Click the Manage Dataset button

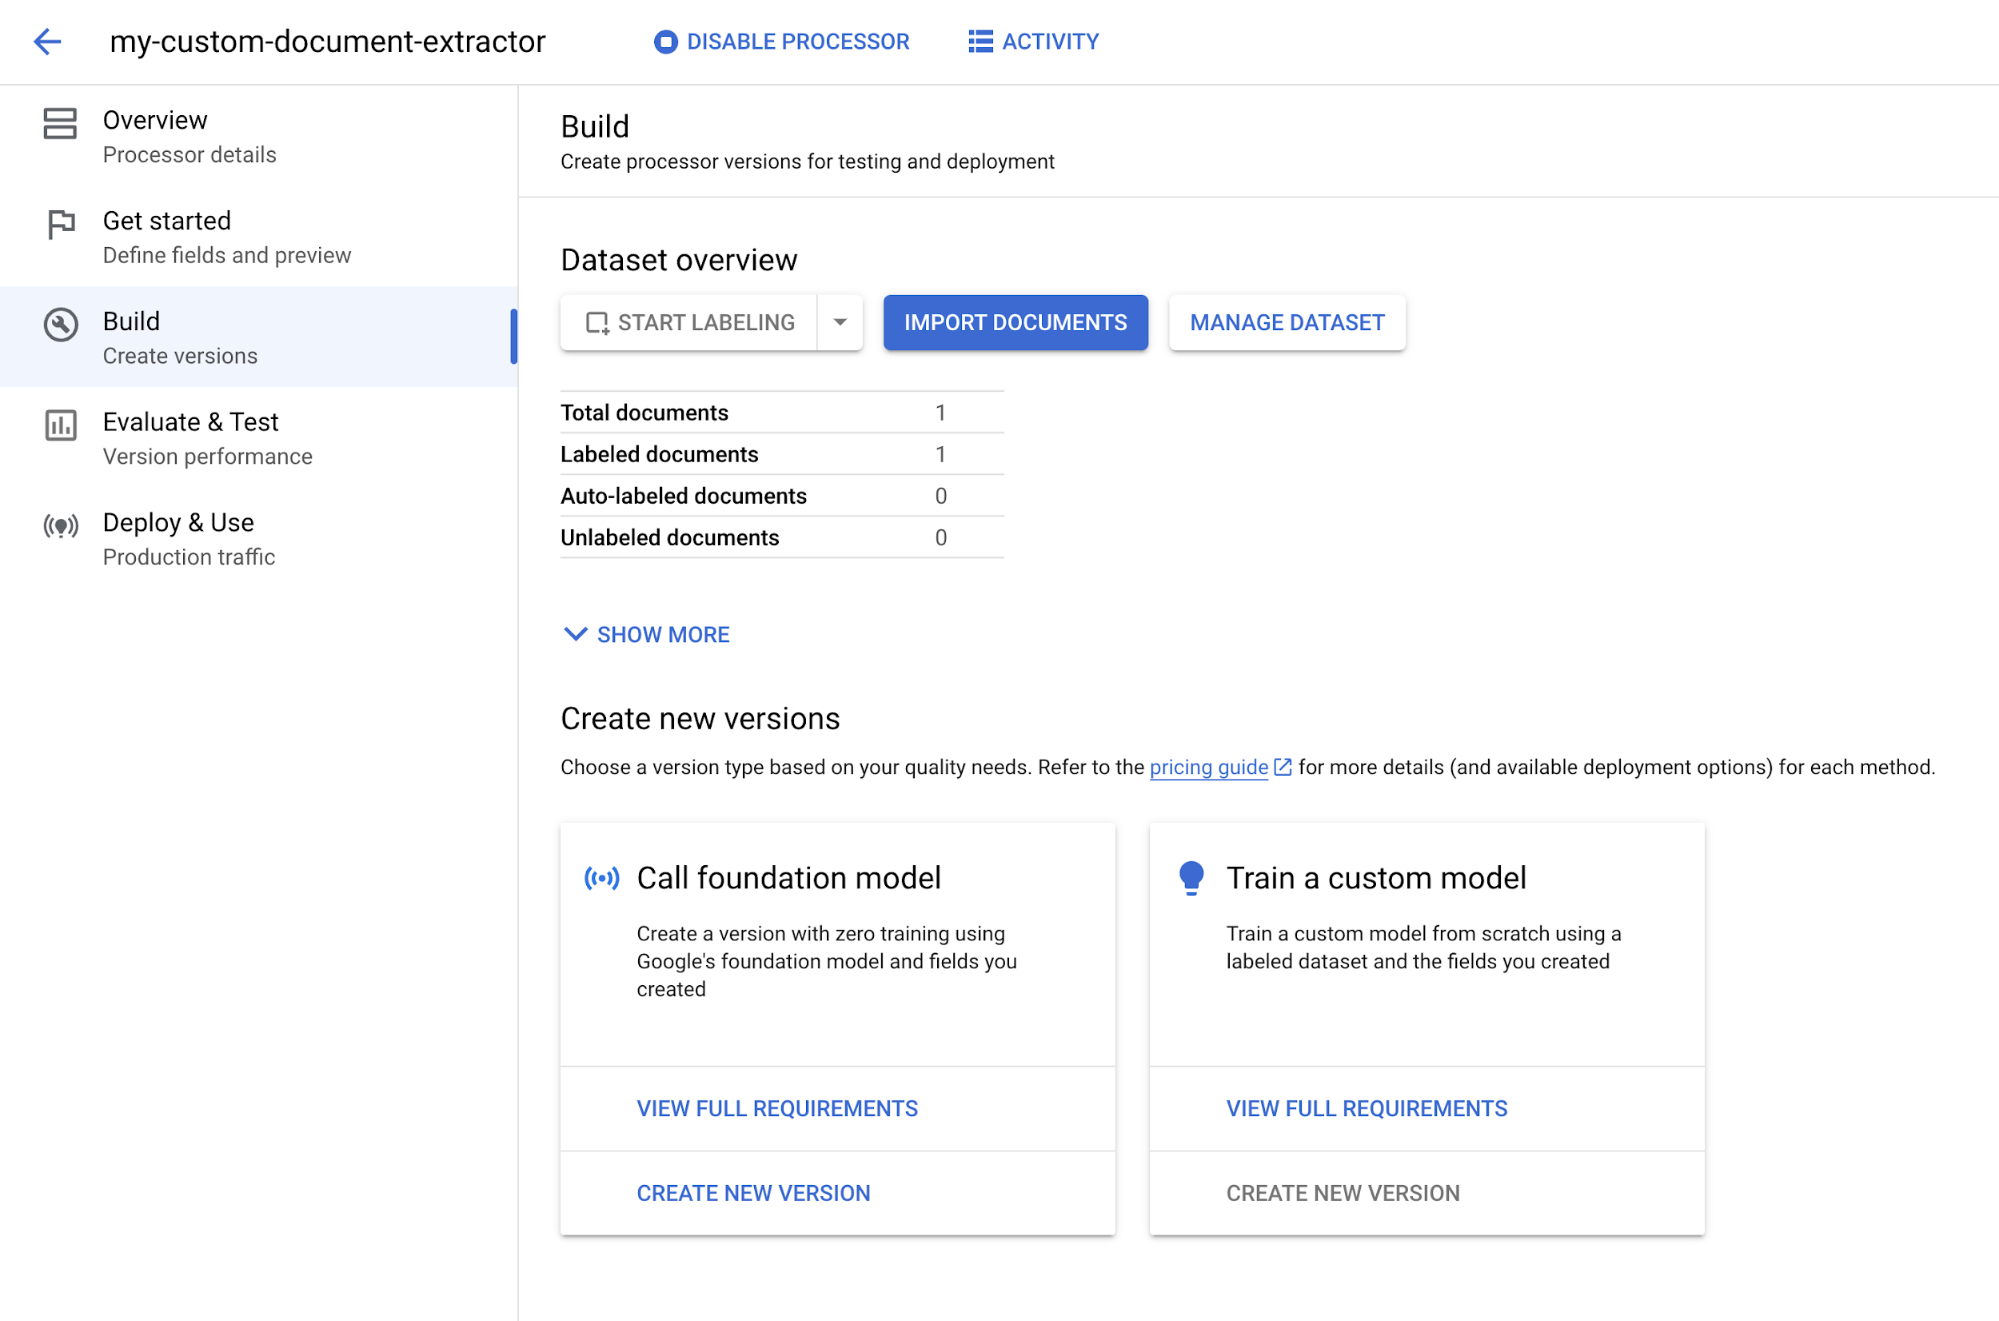[1286, 322]
